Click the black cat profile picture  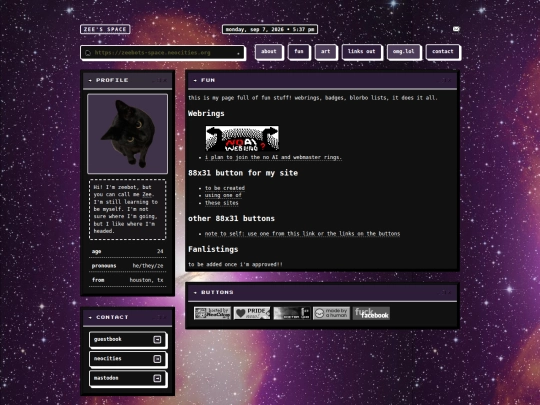pos(127,134)
